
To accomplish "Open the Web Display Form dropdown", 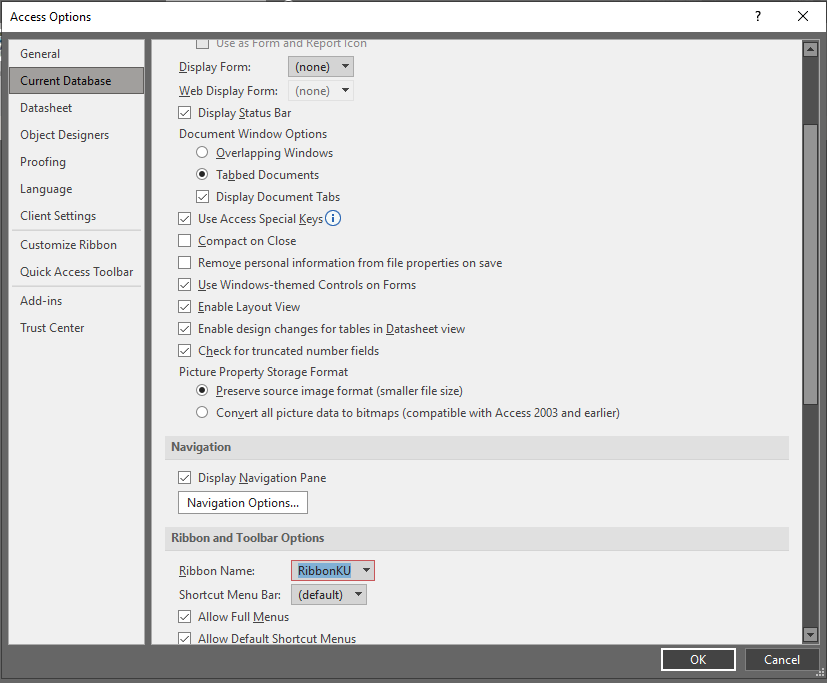I will (x=321, y=91).
